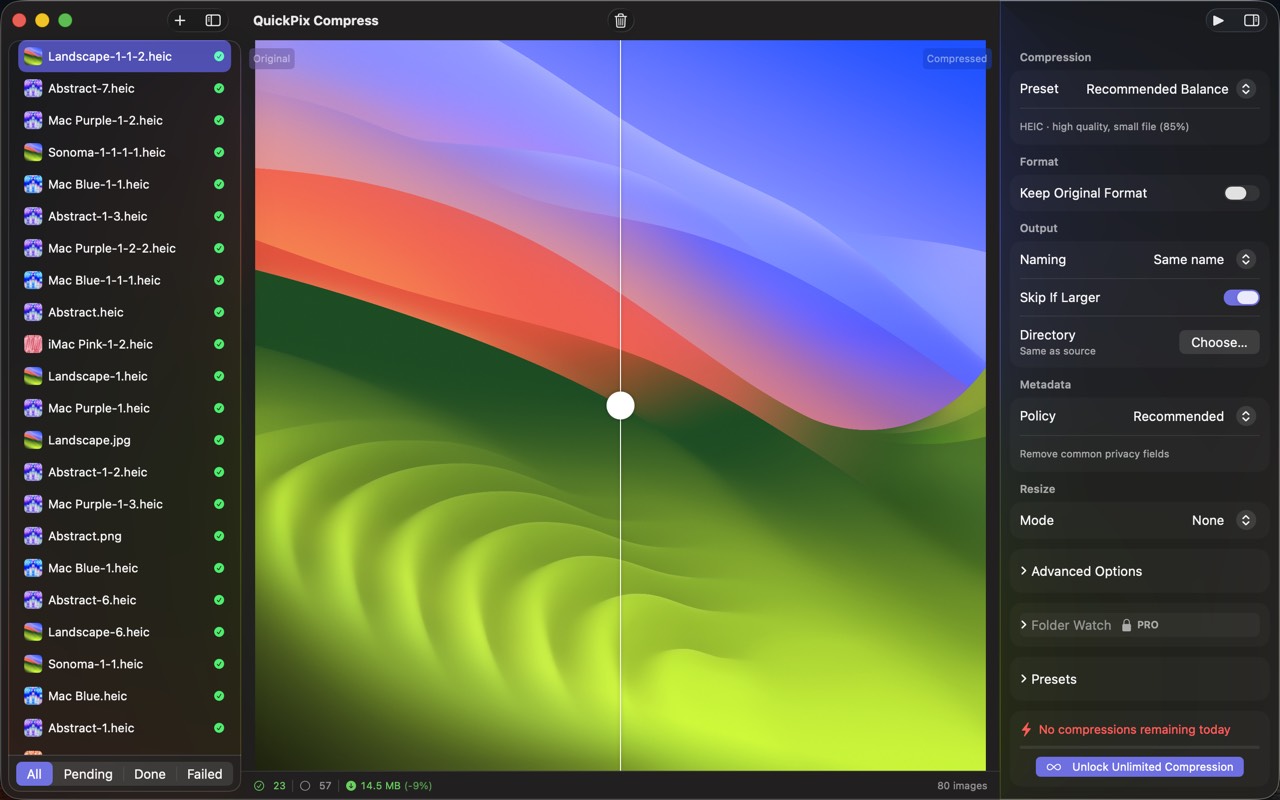Click green check beside Abstract-1-3.heic

click(219, 216)
